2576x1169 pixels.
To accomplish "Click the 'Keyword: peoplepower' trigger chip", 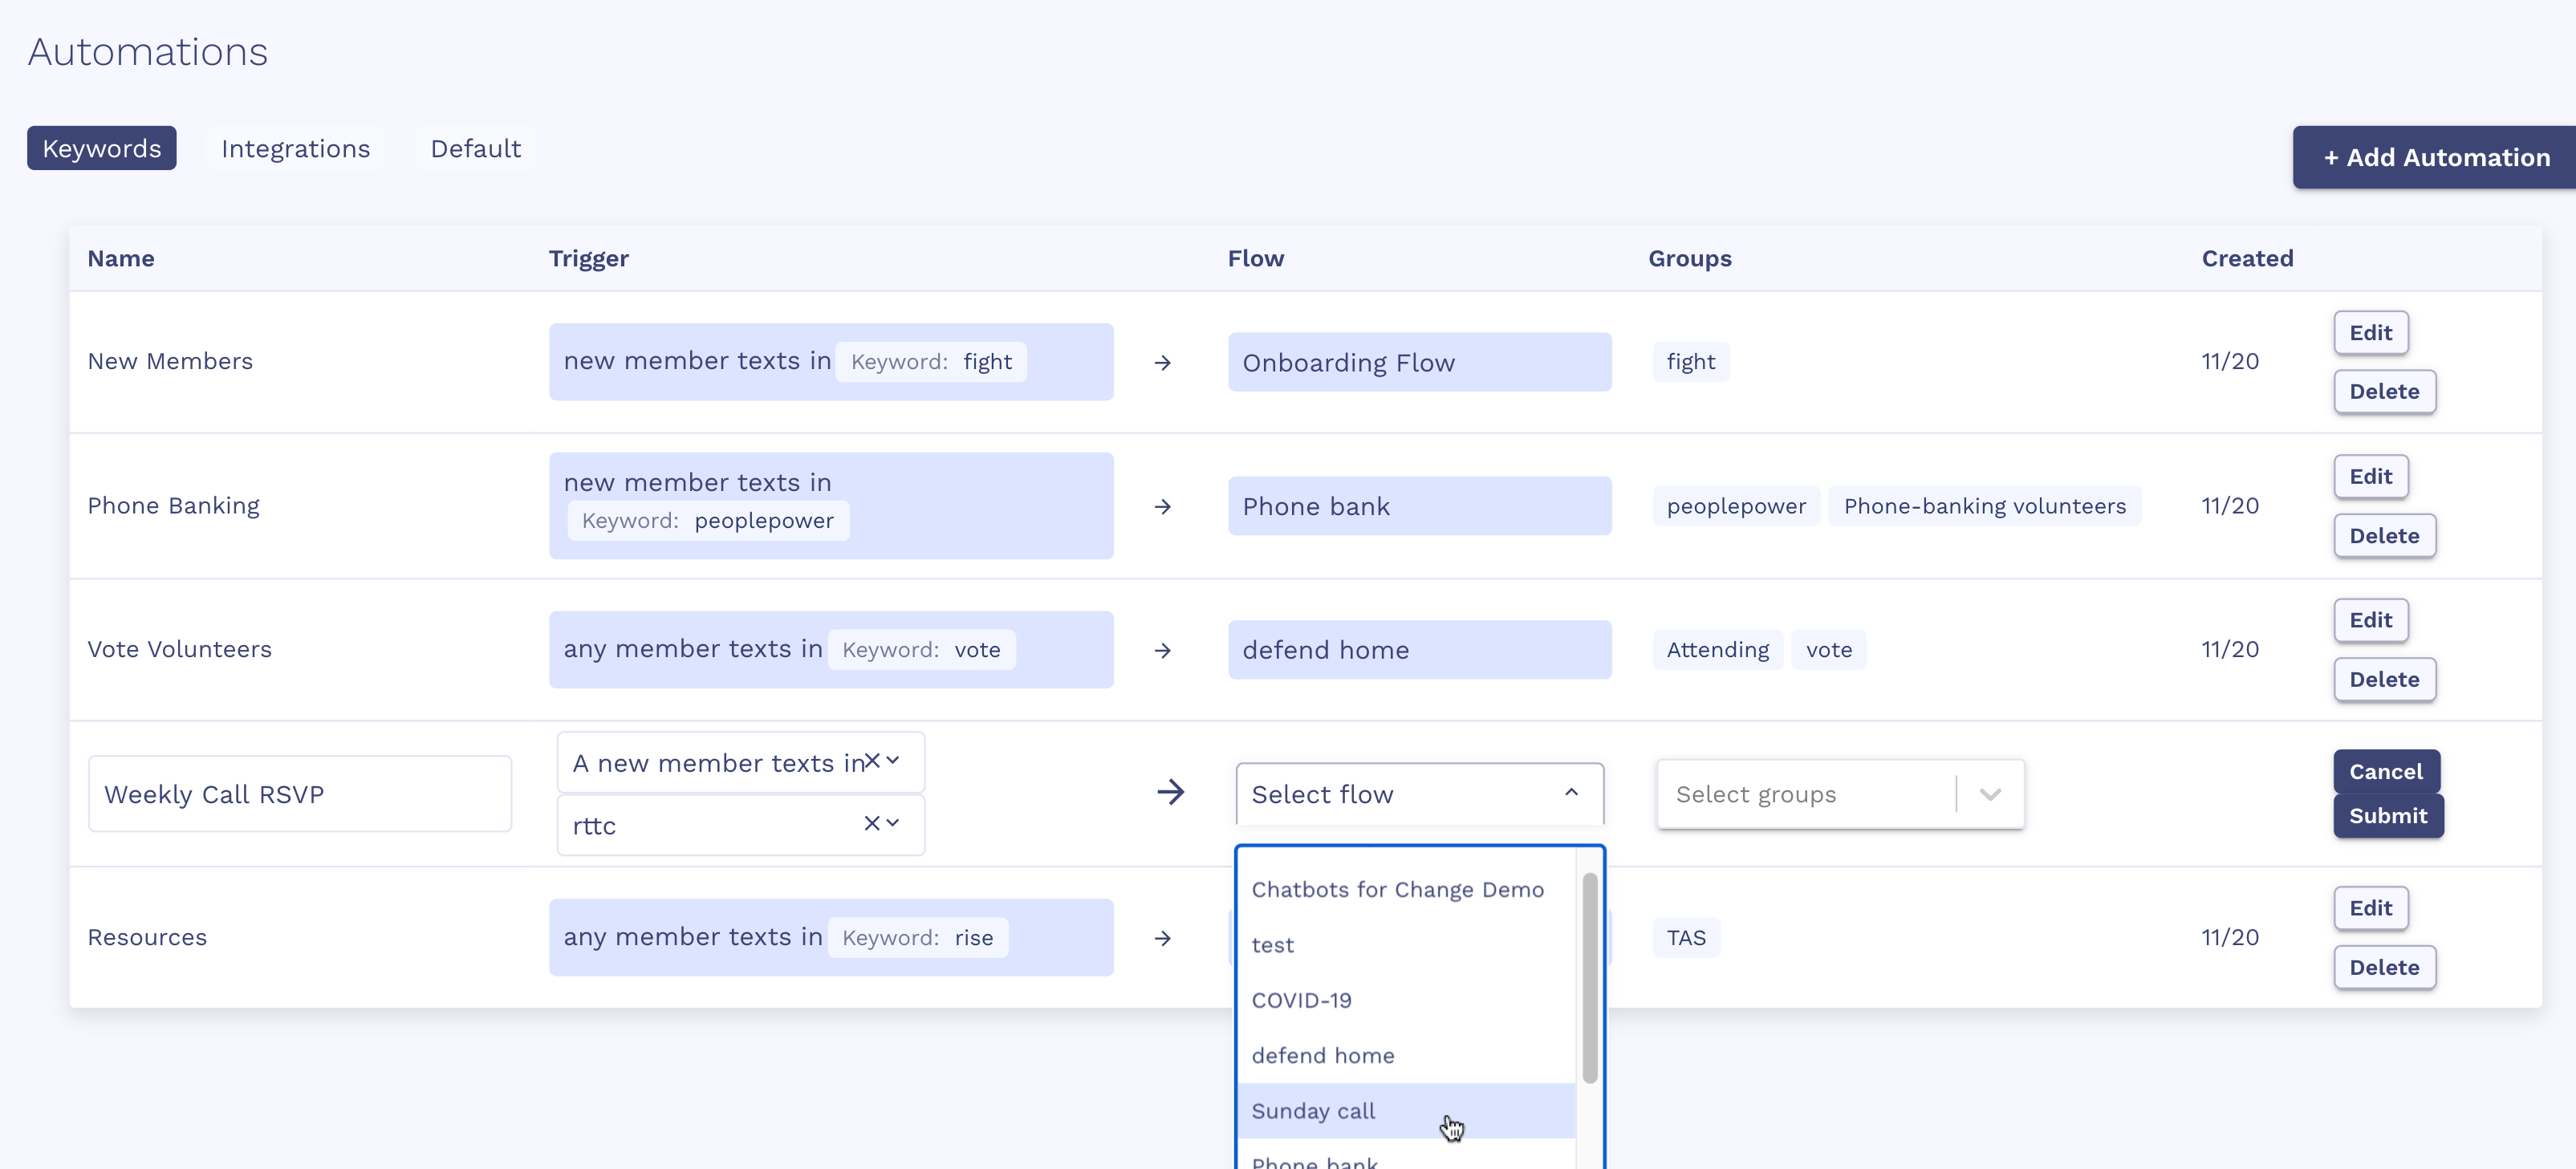I will tap(708, 521).
